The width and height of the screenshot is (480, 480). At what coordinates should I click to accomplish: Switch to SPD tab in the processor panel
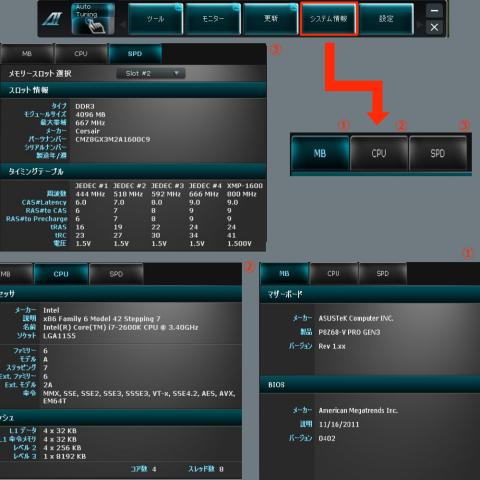coord(116,274)
